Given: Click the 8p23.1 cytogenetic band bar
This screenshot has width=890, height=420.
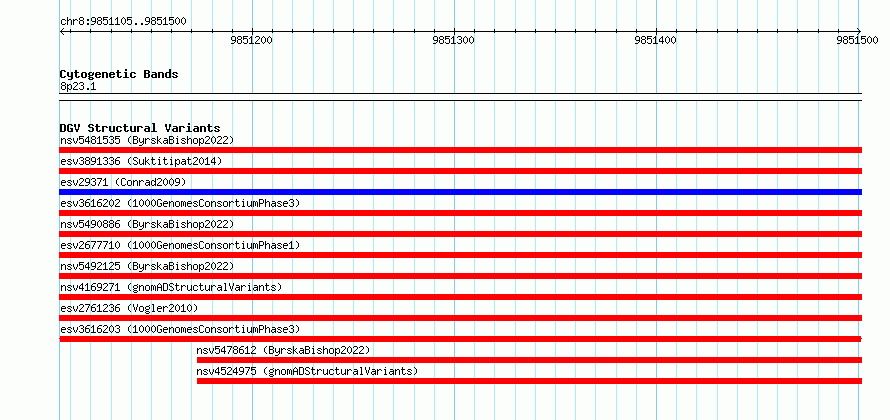Looking at the screenshot, I should tap(460, 97).
